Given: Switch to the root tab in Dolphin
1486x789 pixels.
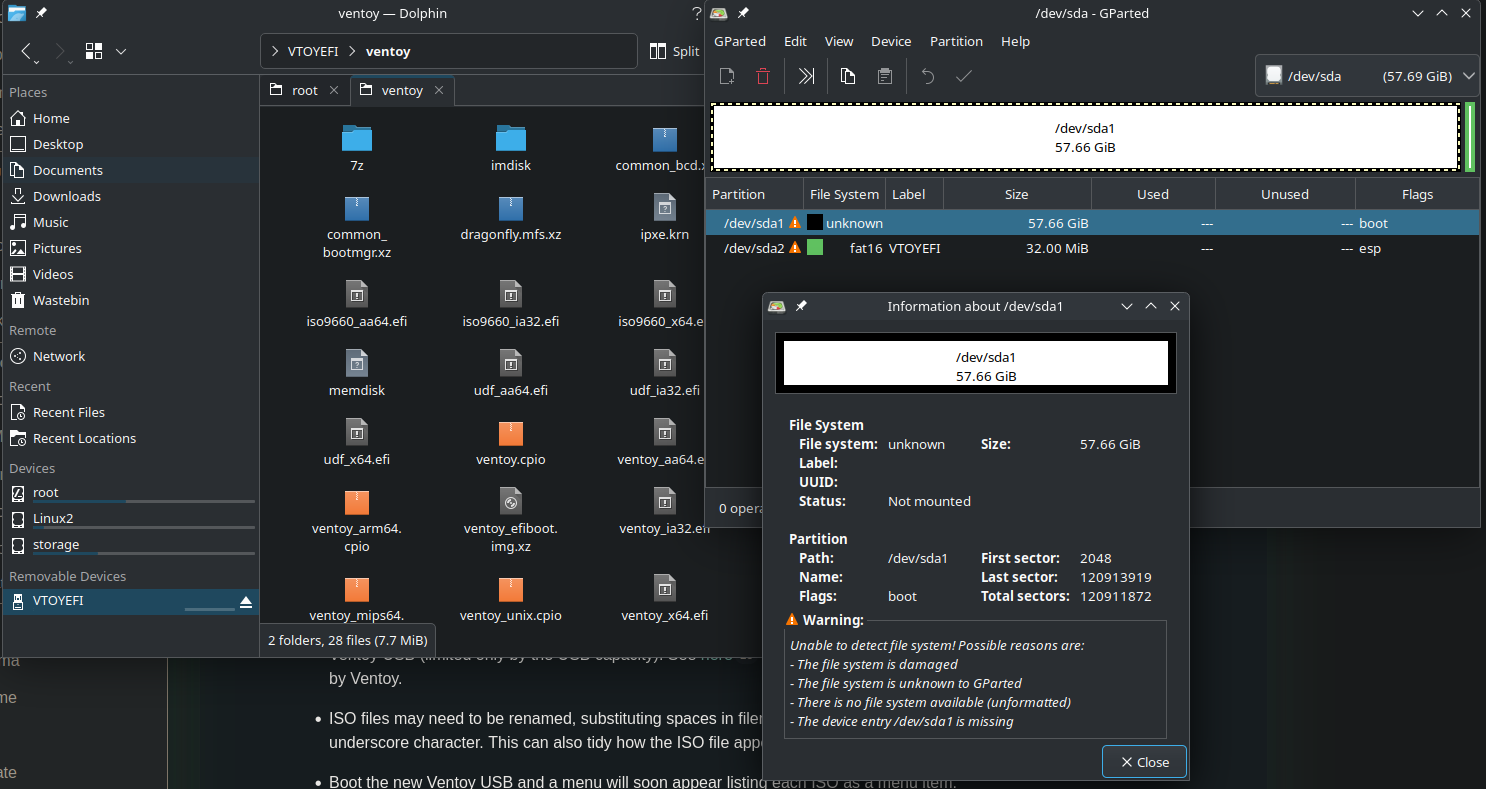Looking at the screenshot, I should (x=304, y=90).
